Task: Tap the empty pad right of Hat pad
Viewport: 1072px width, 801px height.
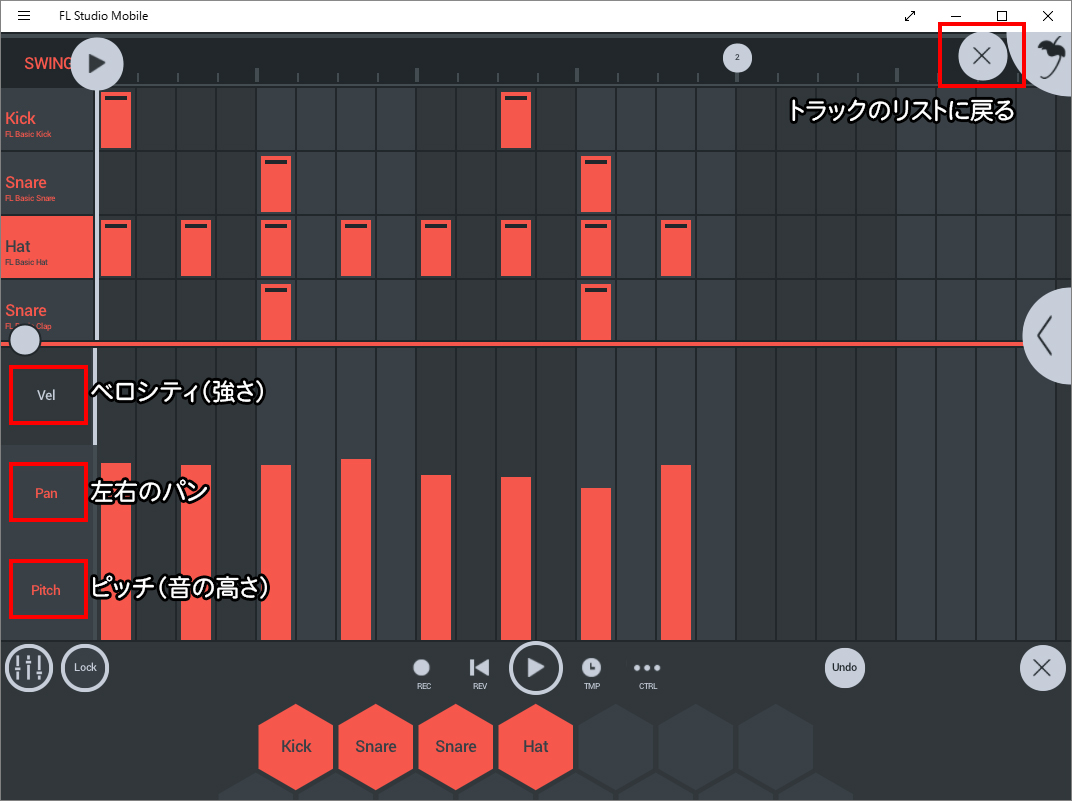Action: (x=616, y=746)
